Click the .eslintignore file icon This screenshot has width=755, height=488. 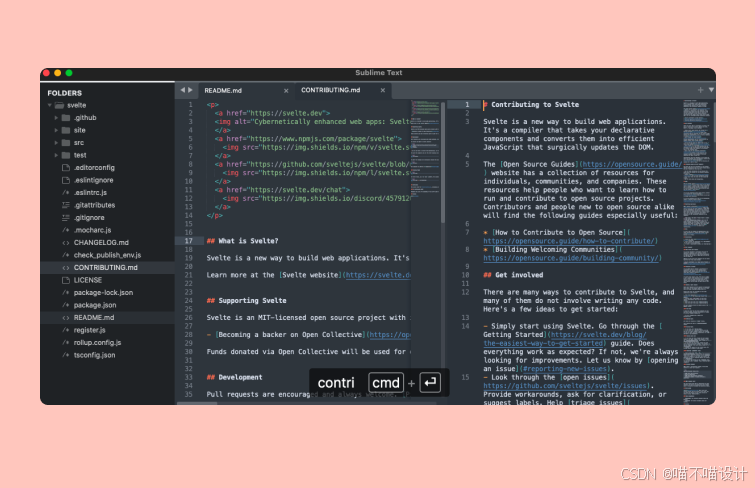click(66, 180)
